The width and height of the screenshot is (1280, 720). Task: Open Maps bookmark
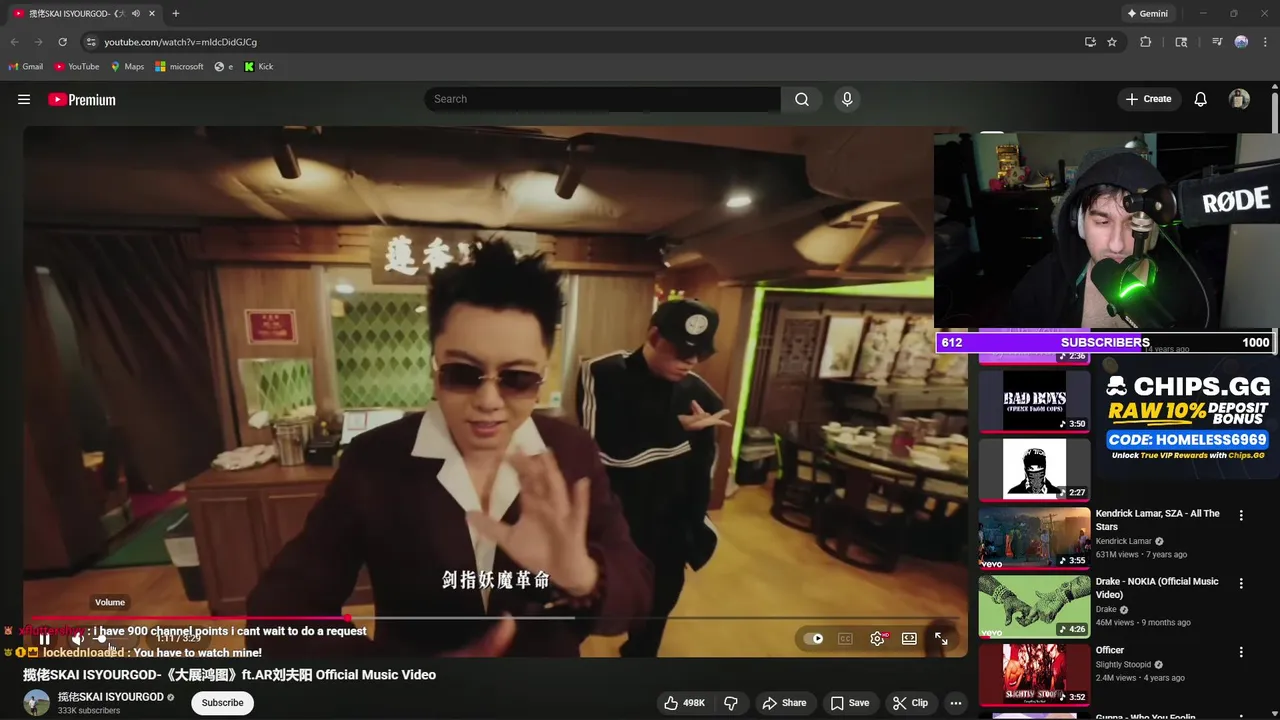pos(127,67)
